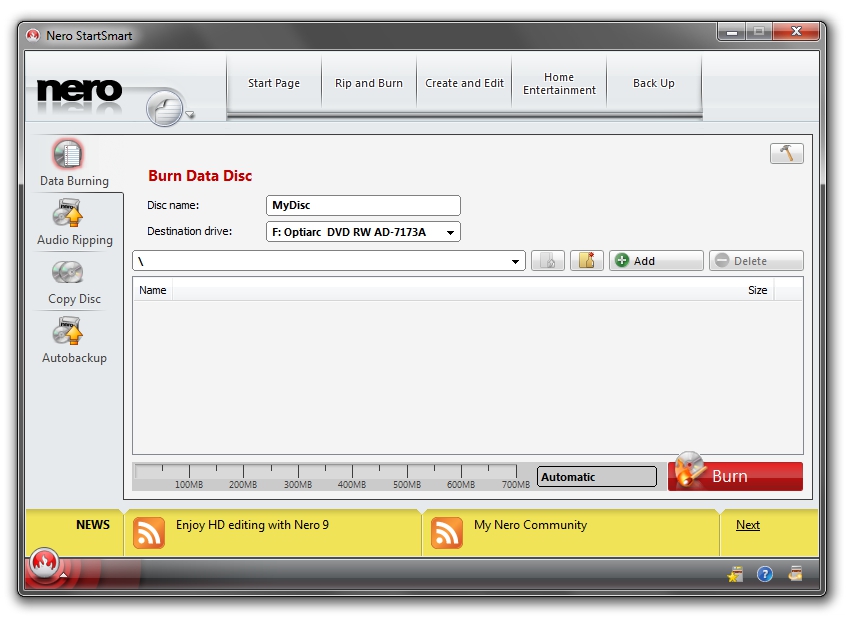Screen dimensions: 846x622
Task: Click the rightmost drive icon in bottom bar
Action: point(795,573)
